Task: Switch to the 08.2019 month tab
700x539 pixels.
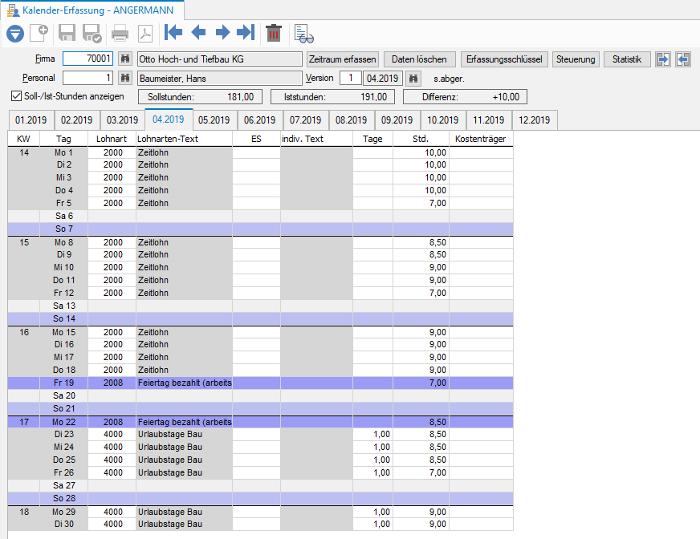Action: (x=351, y=120)
